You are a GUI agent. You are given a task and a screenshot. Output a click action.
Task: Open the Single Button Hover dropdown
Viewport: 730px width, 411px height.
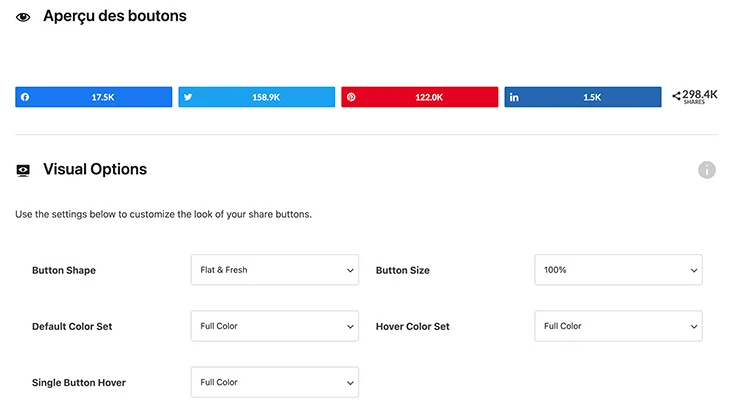[275, 382]
